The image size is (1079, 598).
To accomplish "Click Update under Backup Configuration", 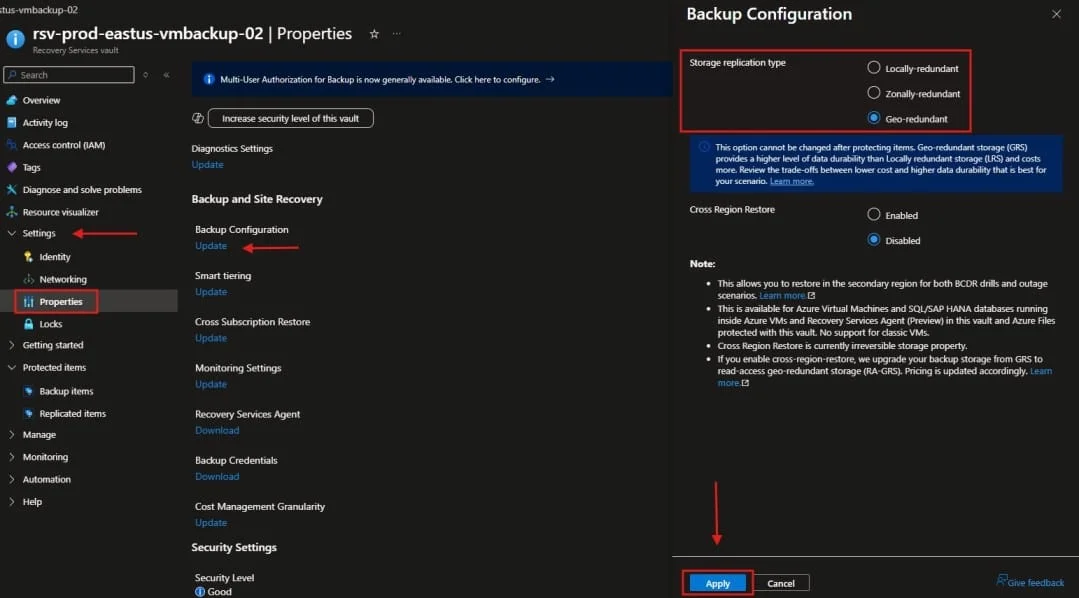I will [x=211, y=246].
